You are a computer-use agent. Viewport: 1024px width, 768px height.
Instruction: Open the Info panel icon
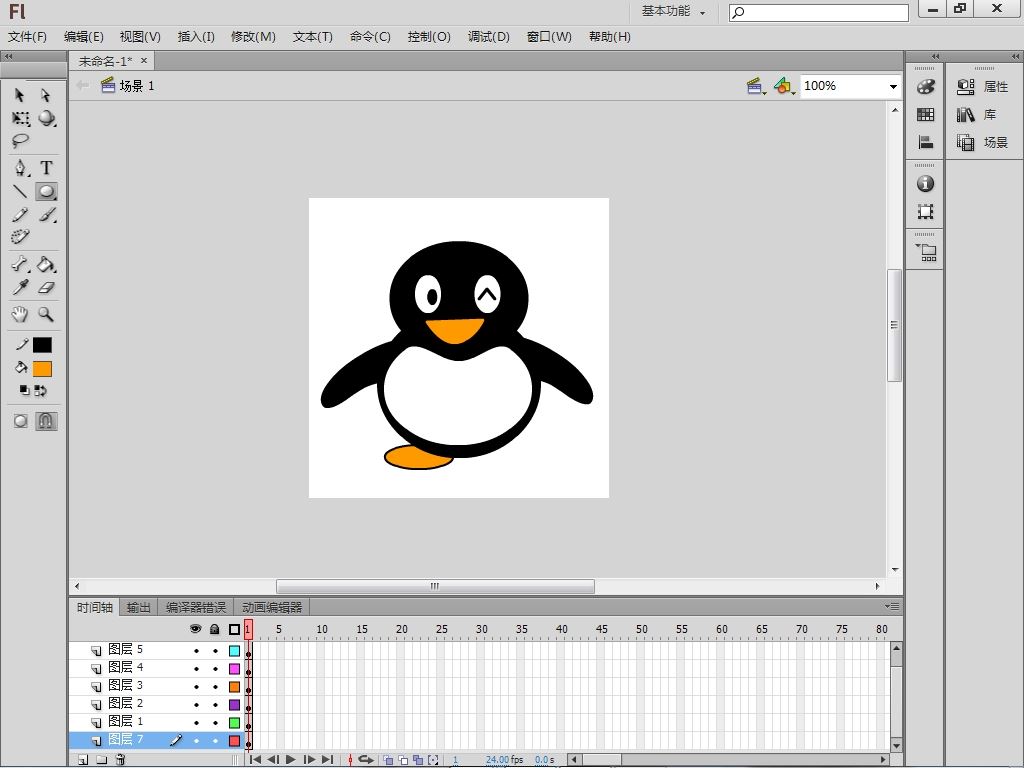click(925, 184)
